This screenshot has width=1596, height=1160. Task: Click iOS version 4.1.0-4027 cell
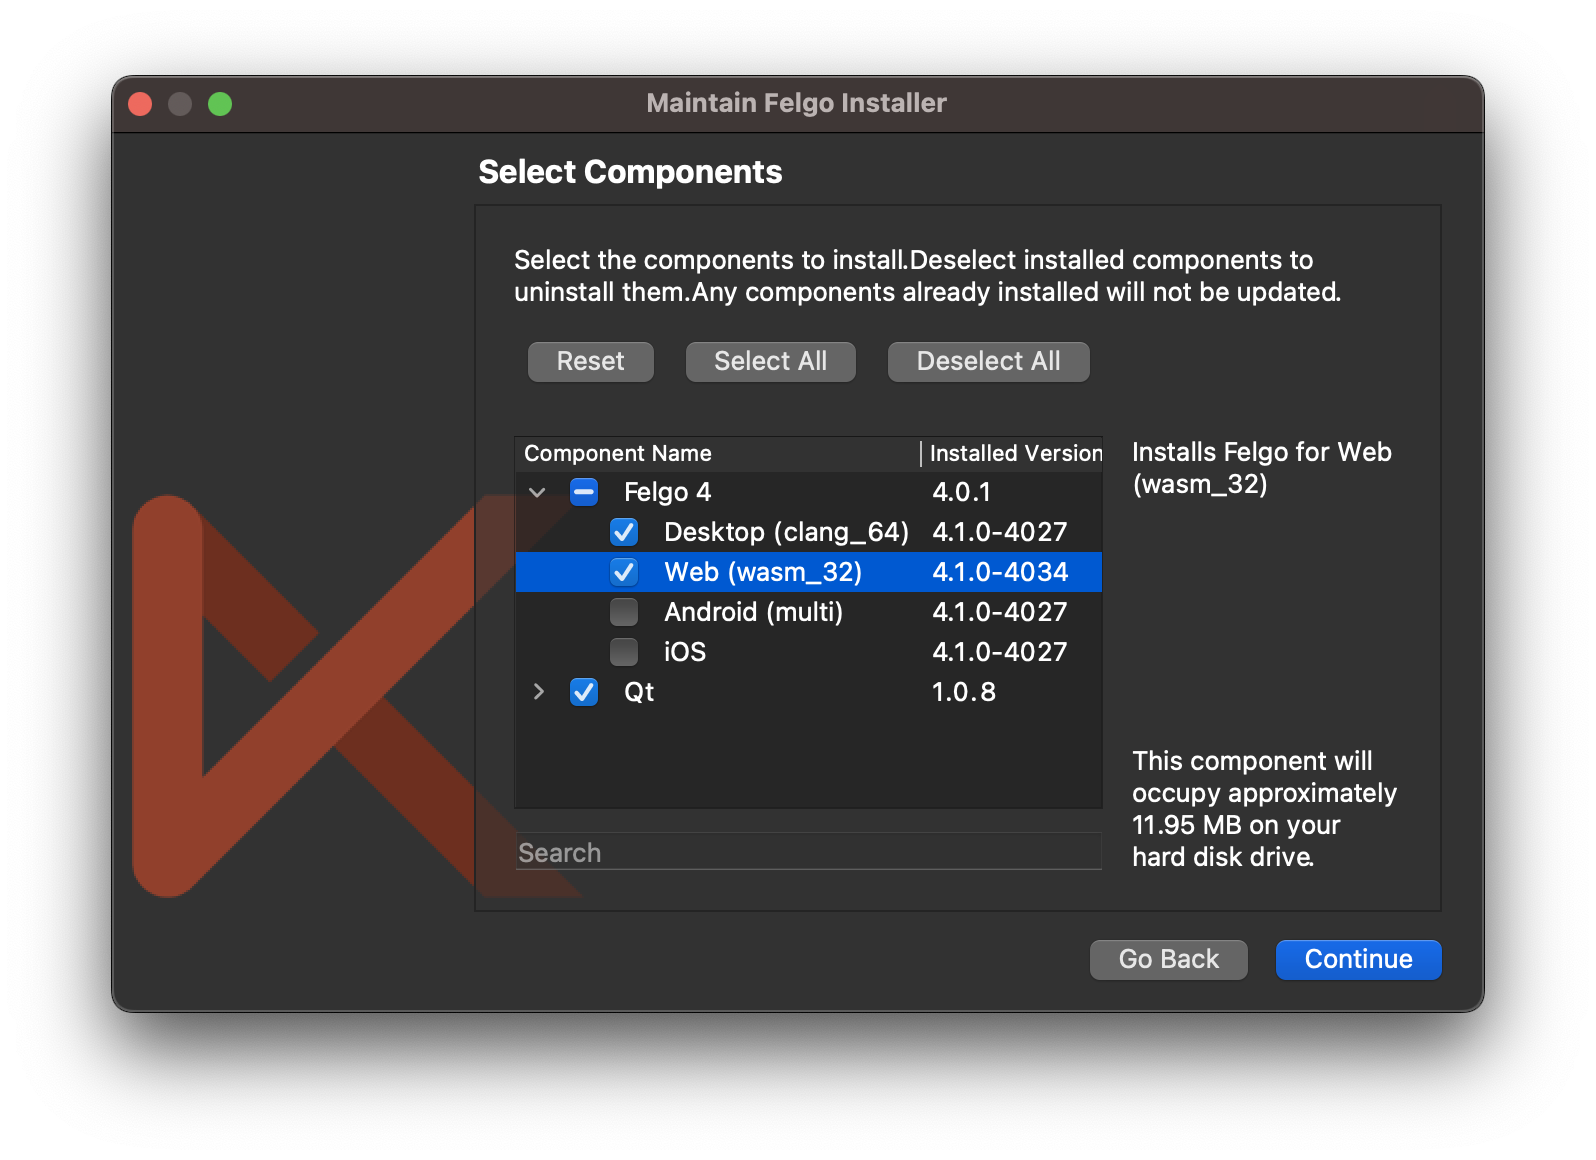1000,652
